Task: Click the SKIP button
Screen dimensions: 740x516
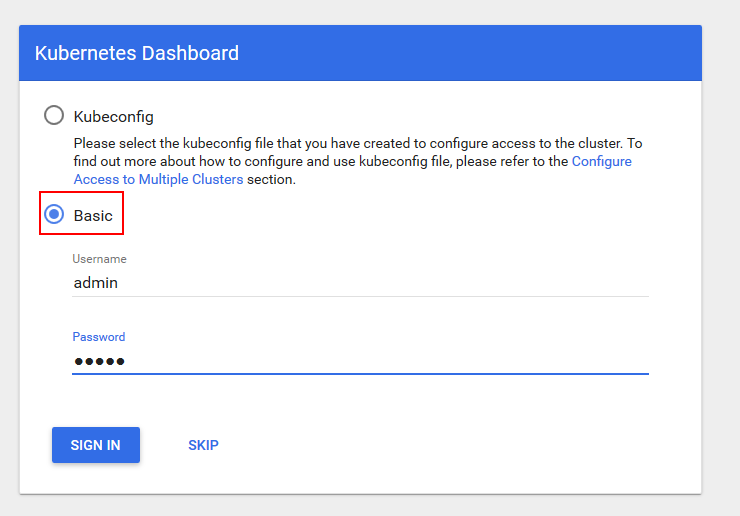Action: coord(203,445)
